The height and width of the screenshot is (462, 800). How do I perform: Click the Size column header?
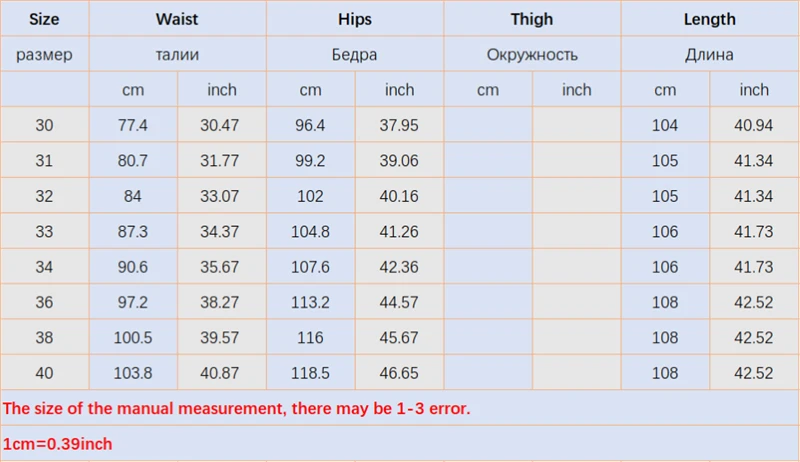click(44, 19)
